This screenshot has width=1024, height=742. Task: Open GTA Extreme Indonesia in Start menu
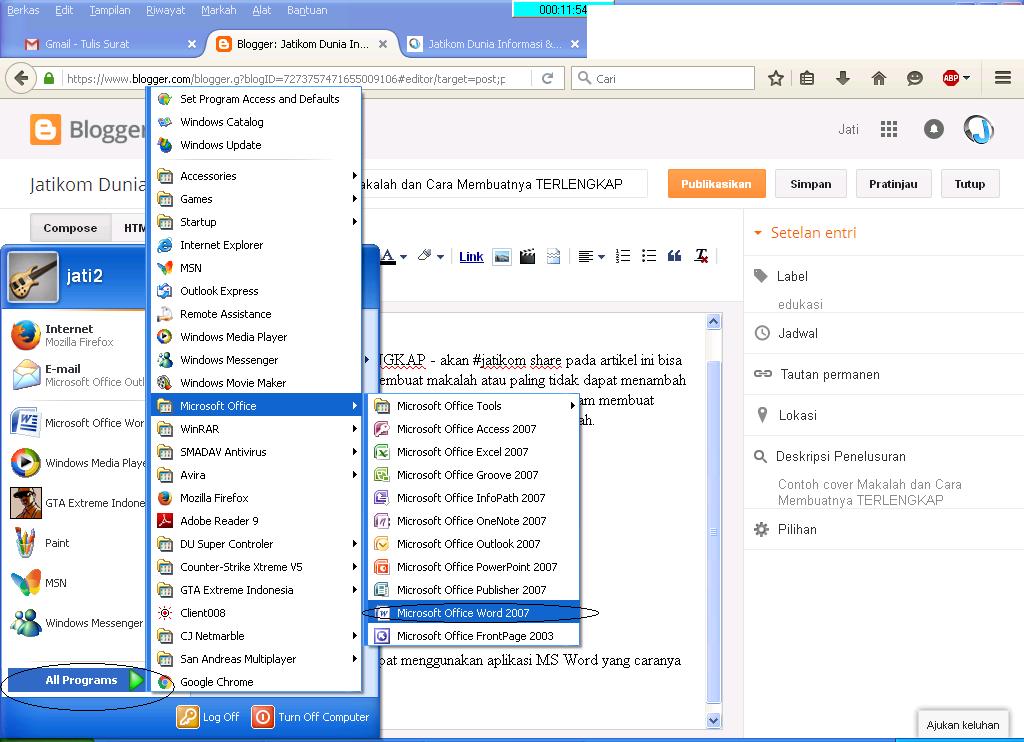tap(77, 503)
